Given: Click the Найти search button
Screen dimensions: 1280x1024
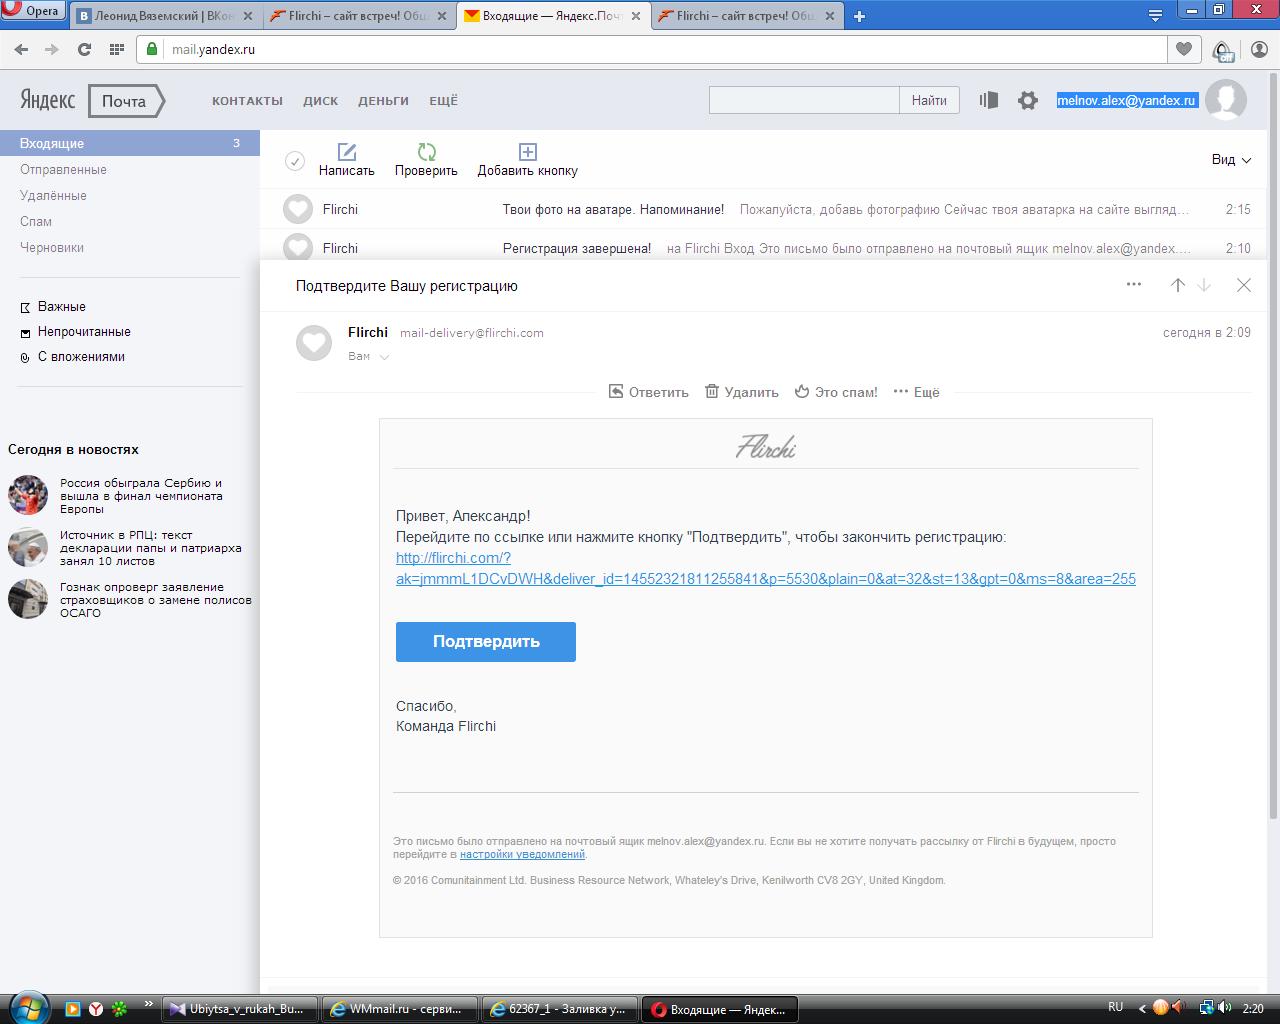Looking at the screenshot, I should (x=929, y=100).
